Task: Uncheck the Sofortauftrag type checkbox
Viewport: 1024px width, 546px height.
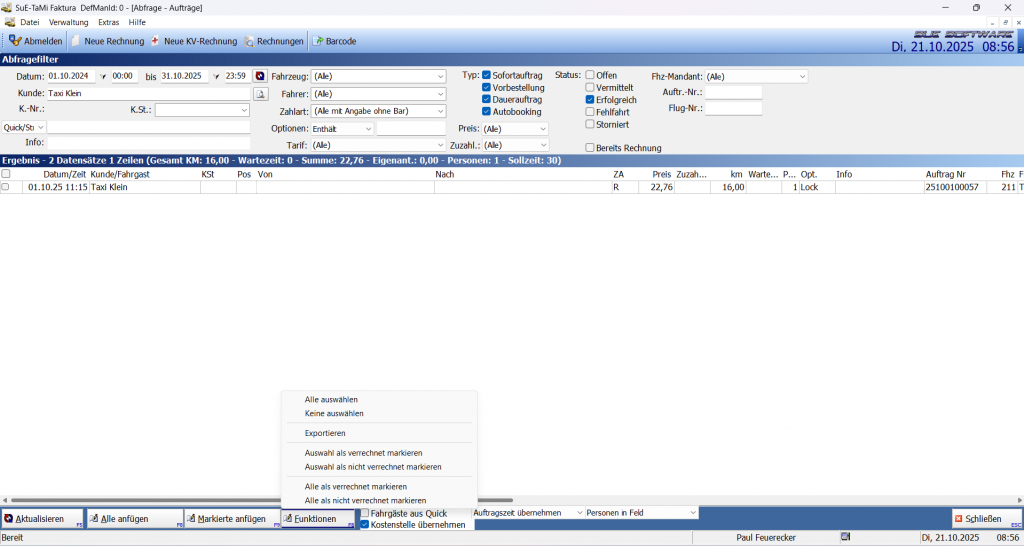Action: 487,76
